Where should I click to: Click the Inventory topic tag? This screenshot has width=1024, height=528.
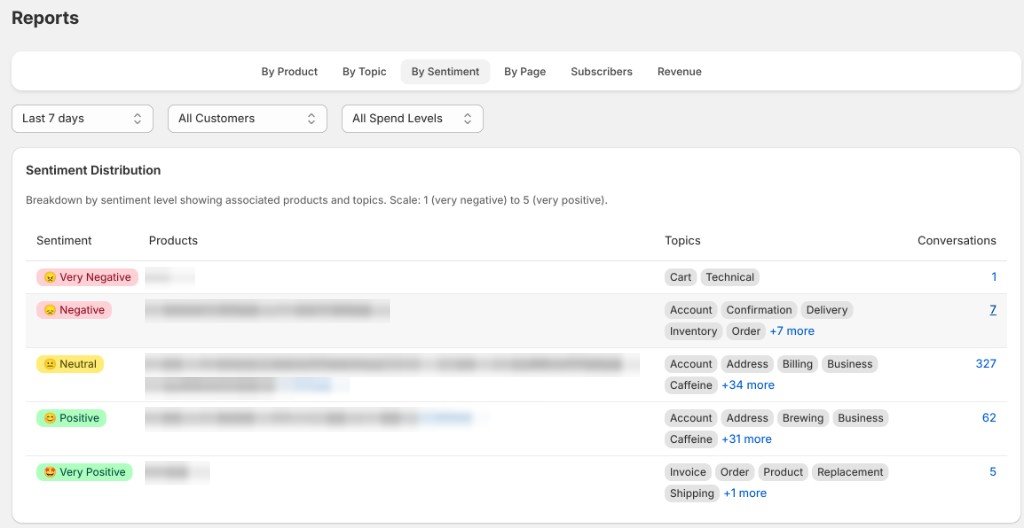(x=694, y=331)
